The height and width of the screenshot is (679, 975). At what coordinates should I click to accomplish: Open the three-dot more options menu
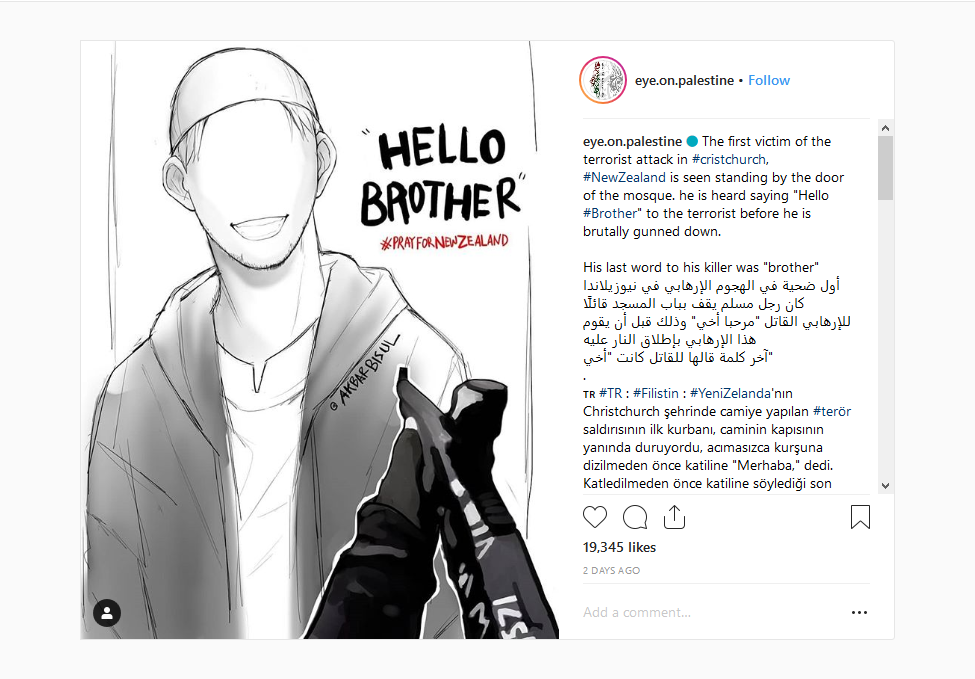click(x=859, y=612)
